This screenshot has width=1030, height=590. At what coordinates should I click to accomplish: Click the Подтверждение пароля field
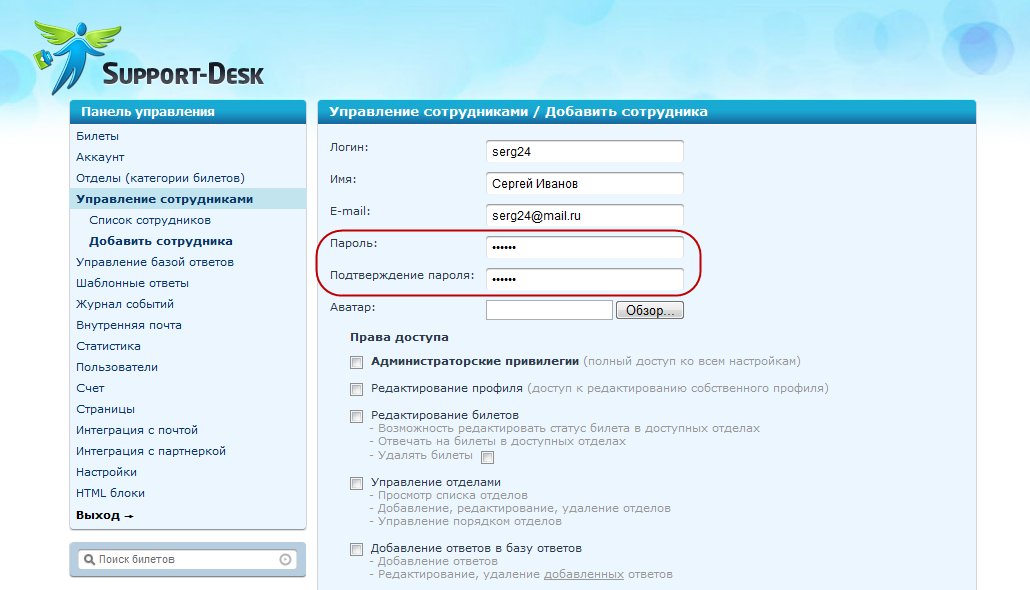tap(584, 279)
